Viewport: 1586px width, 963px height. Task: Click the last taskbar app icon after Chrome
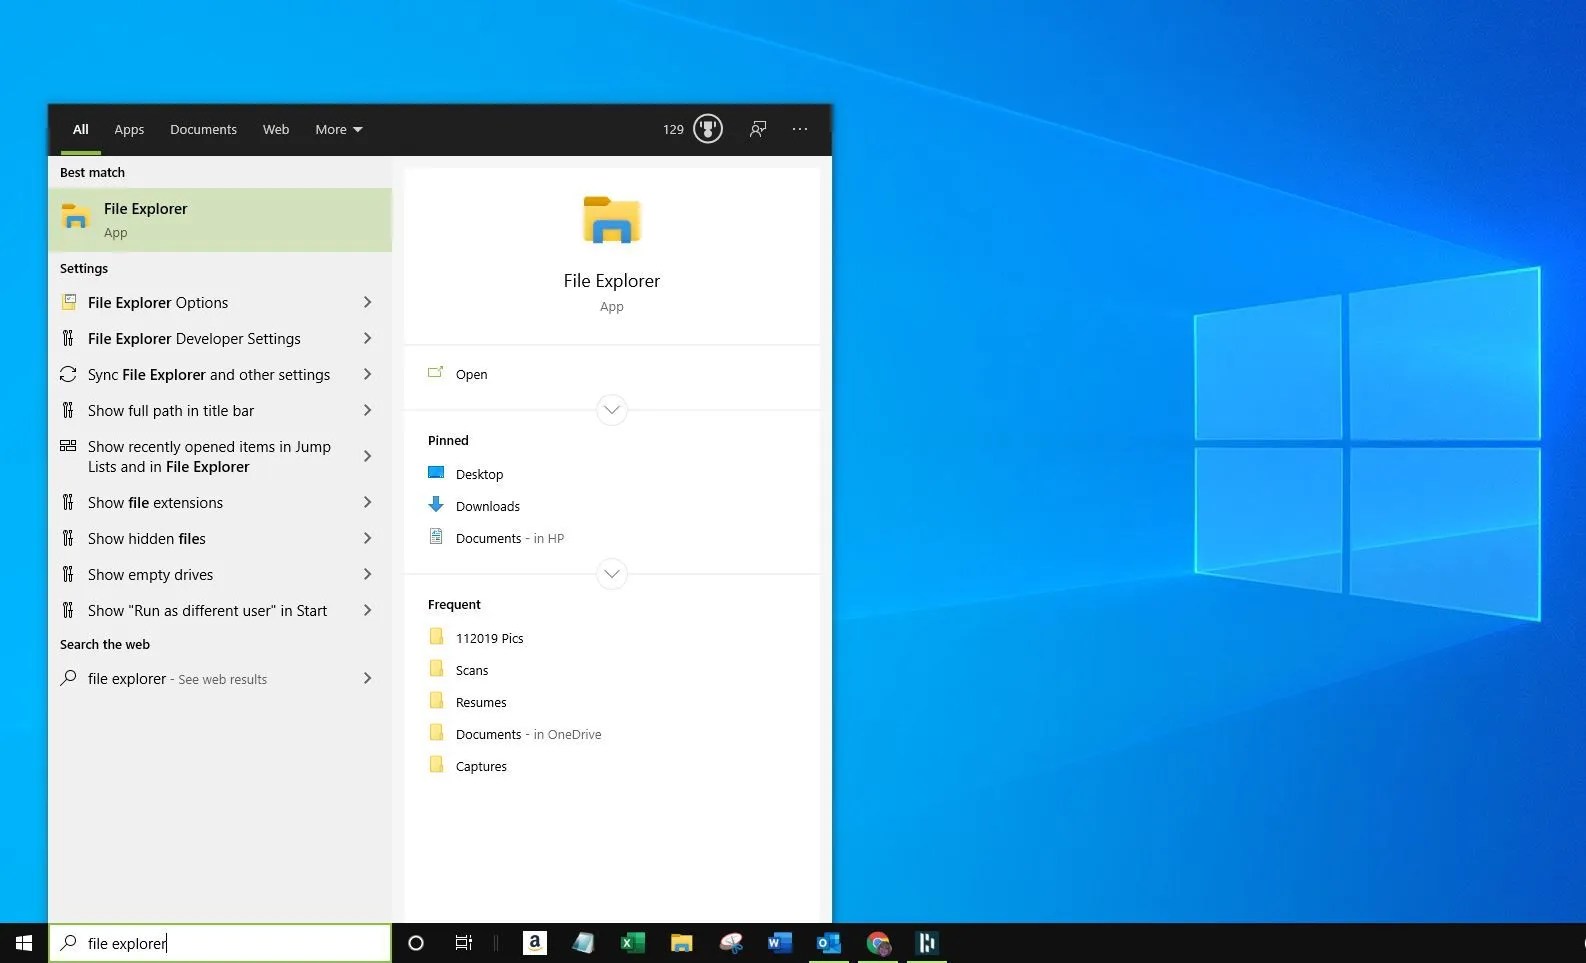pyautogui.click(x=927, y=943)
